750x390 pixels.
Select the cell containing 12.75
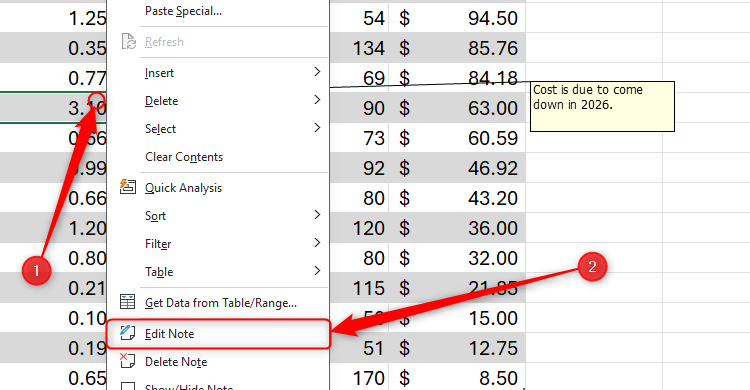pos(457,348)
